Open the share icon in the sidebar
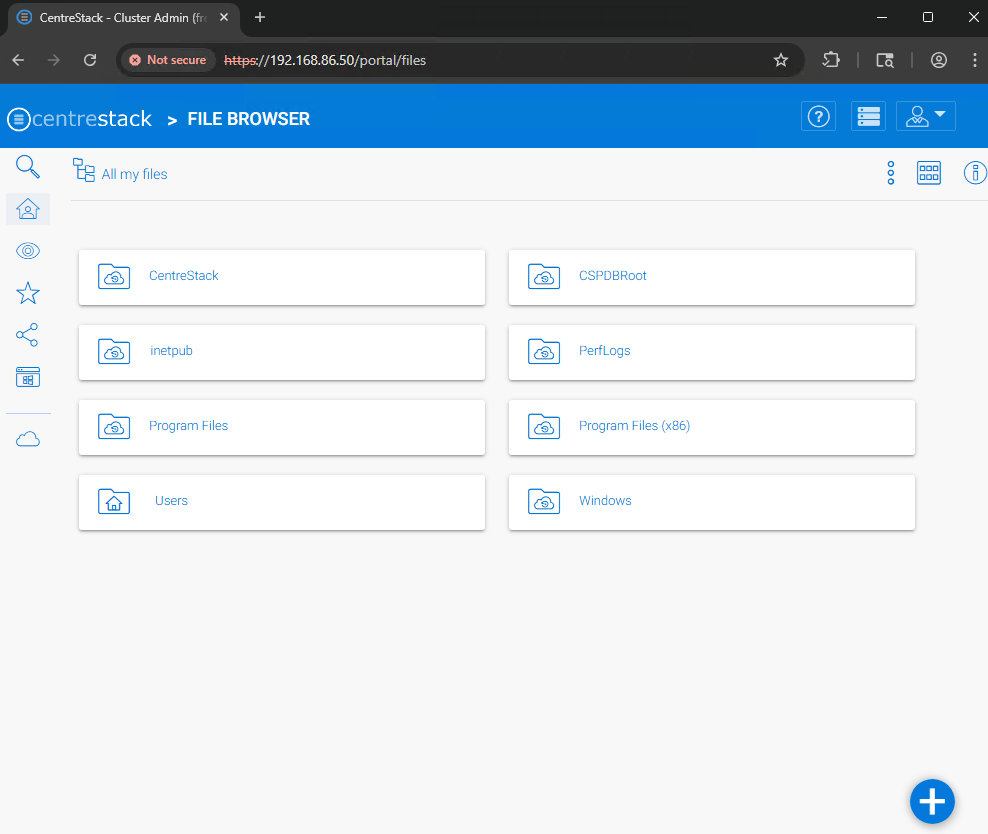The width and height of the screenshot is (988, 834). tap(27, 335)
